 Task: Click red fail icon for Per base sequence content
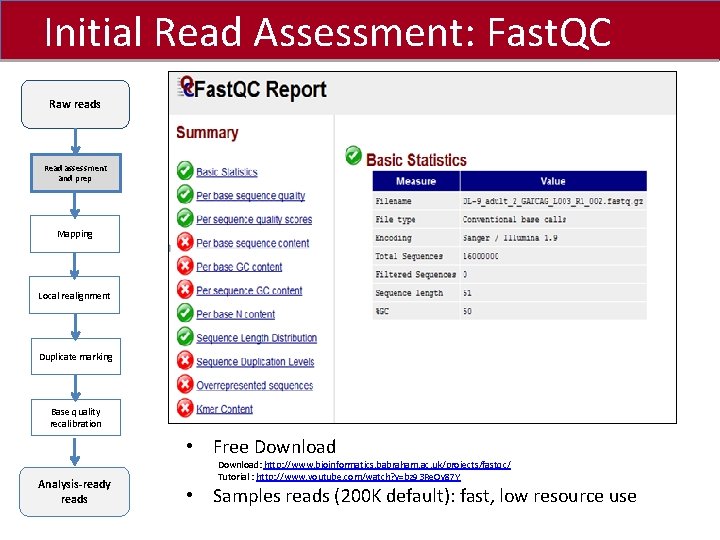point(185,242)
